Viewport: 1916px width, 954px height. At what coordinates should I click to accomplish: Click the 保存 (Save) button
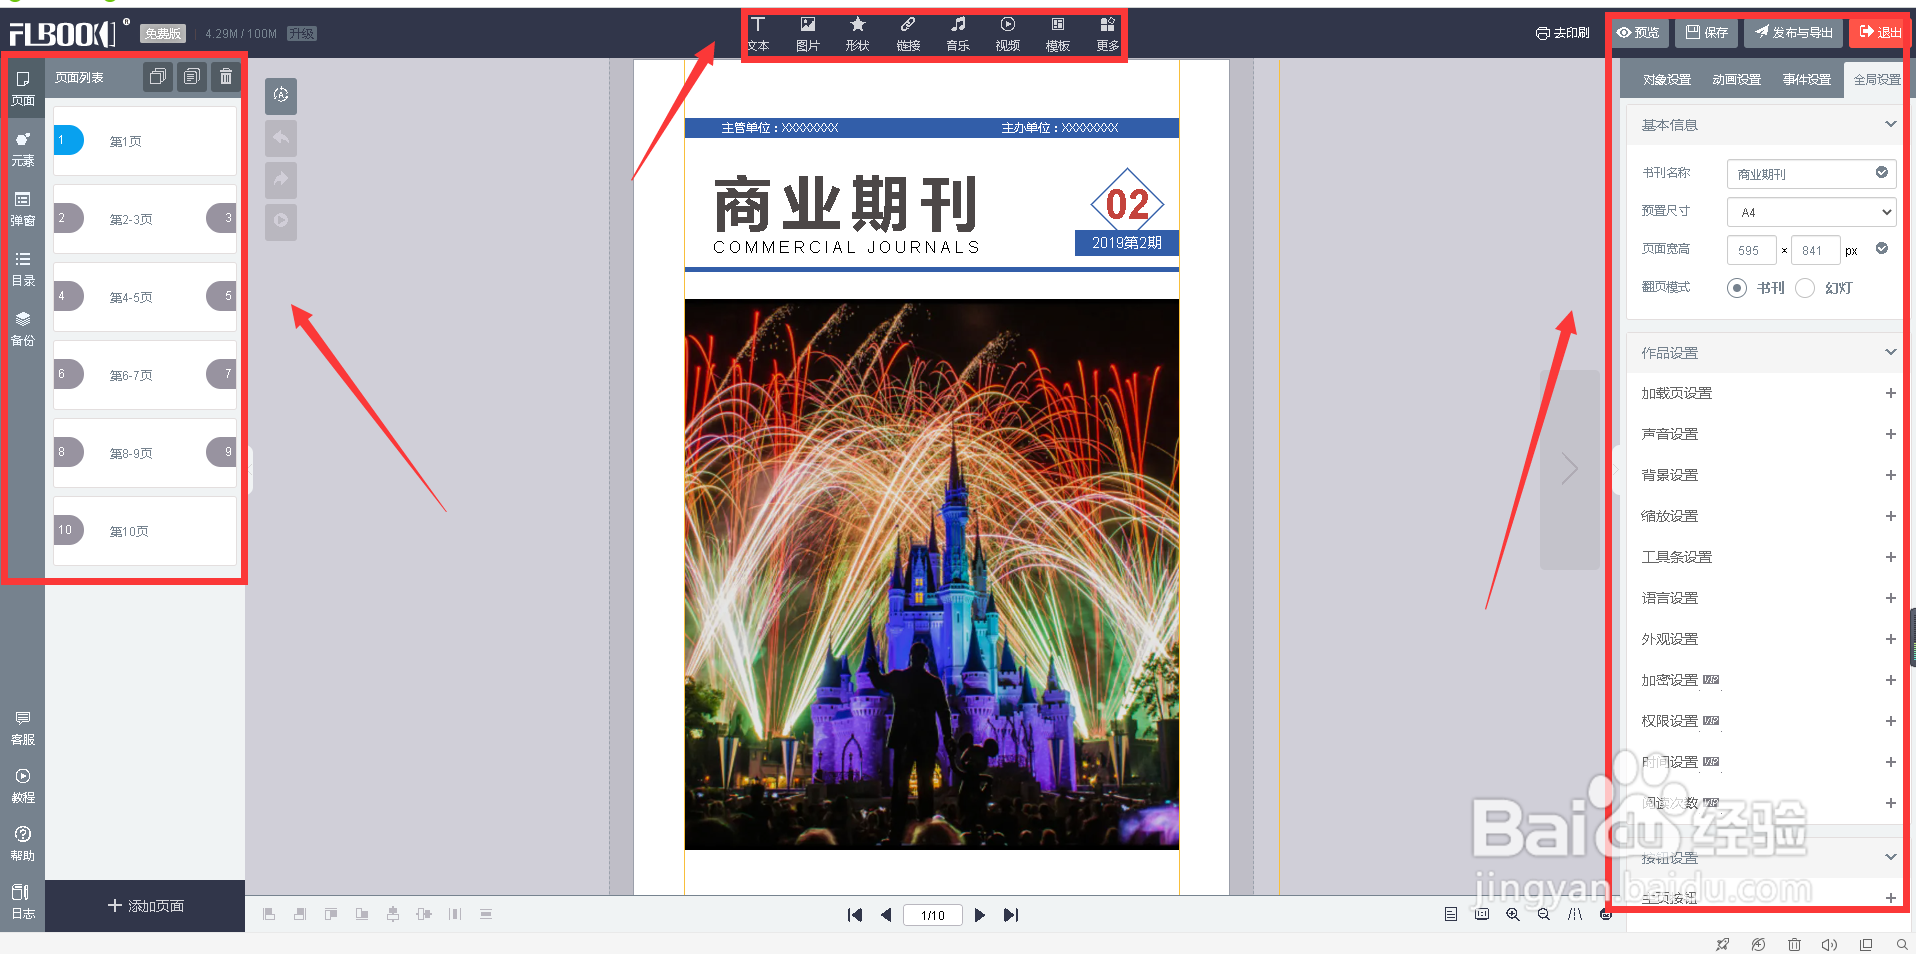click(x=1706, y=32)
